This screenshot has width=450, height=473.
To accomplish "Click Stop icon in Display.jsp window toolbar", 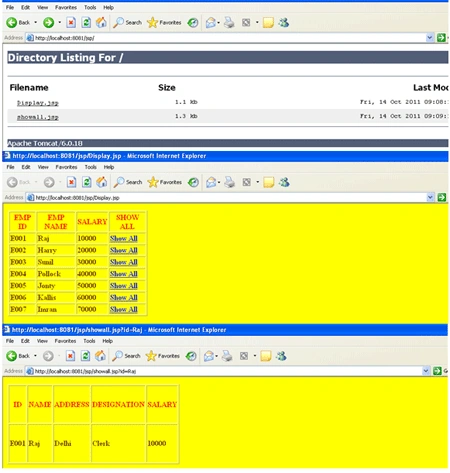I will pyautogui.click(x=71, y=182).
